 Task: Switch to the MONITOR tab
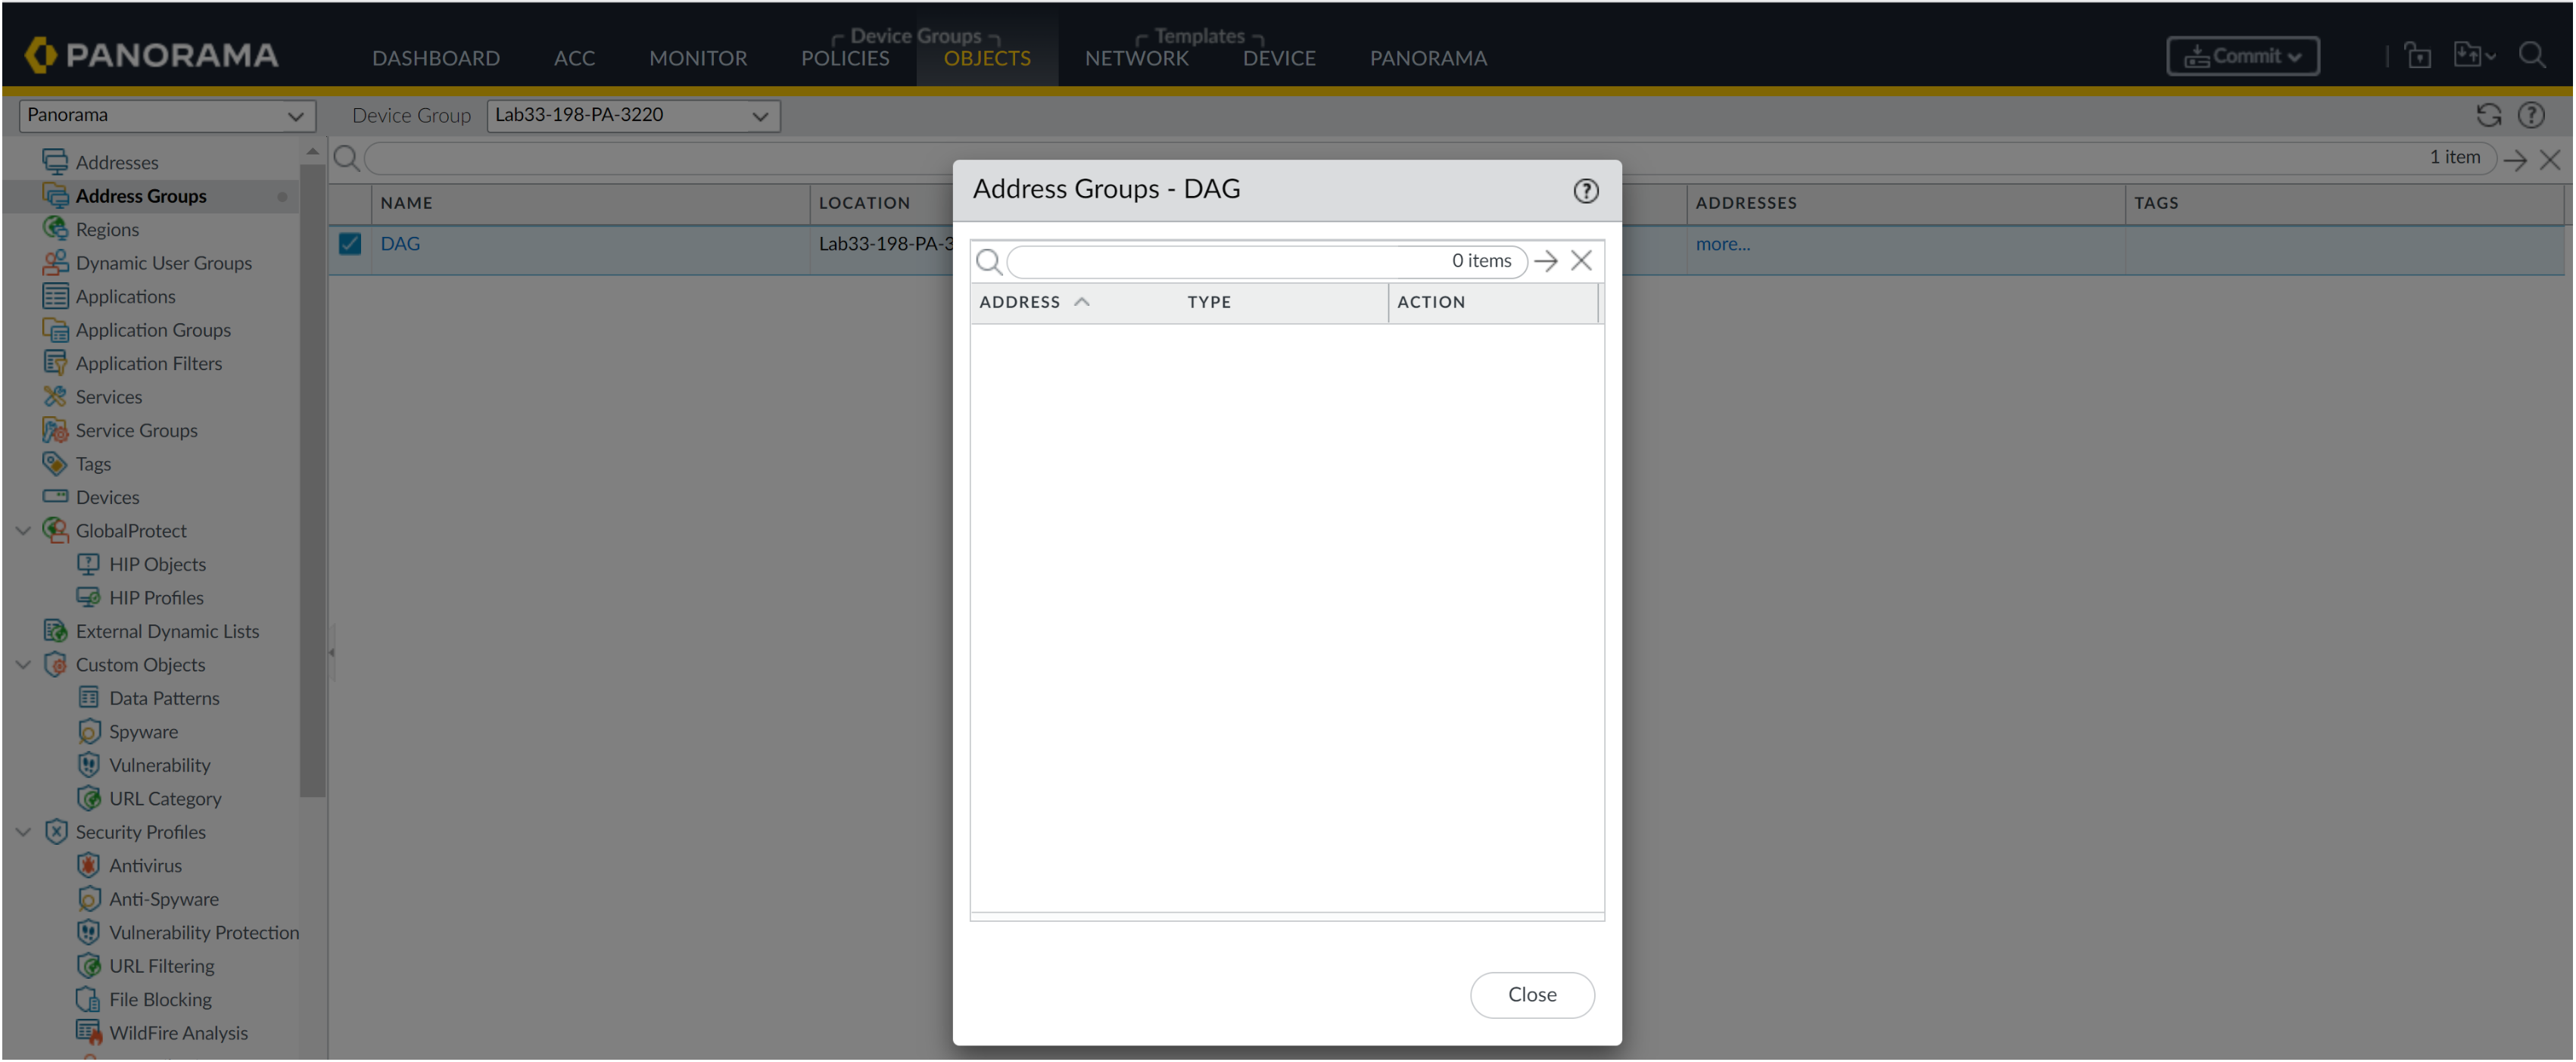697,58
